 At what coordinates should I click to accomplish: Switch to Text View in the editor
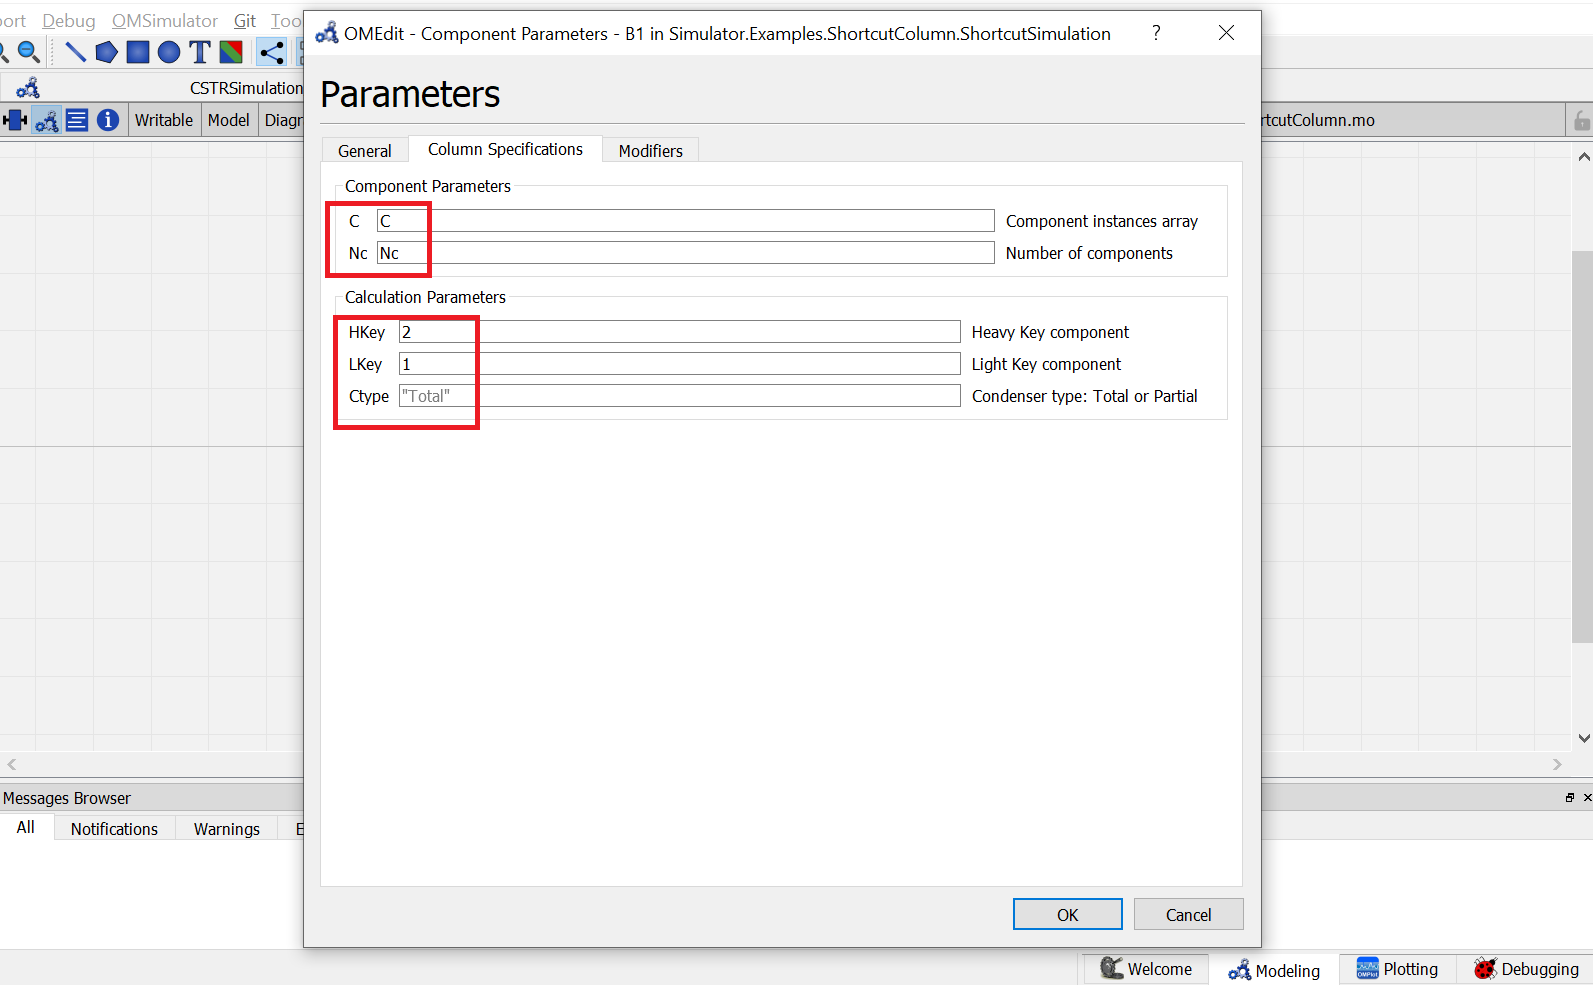[x=77, y=120]
